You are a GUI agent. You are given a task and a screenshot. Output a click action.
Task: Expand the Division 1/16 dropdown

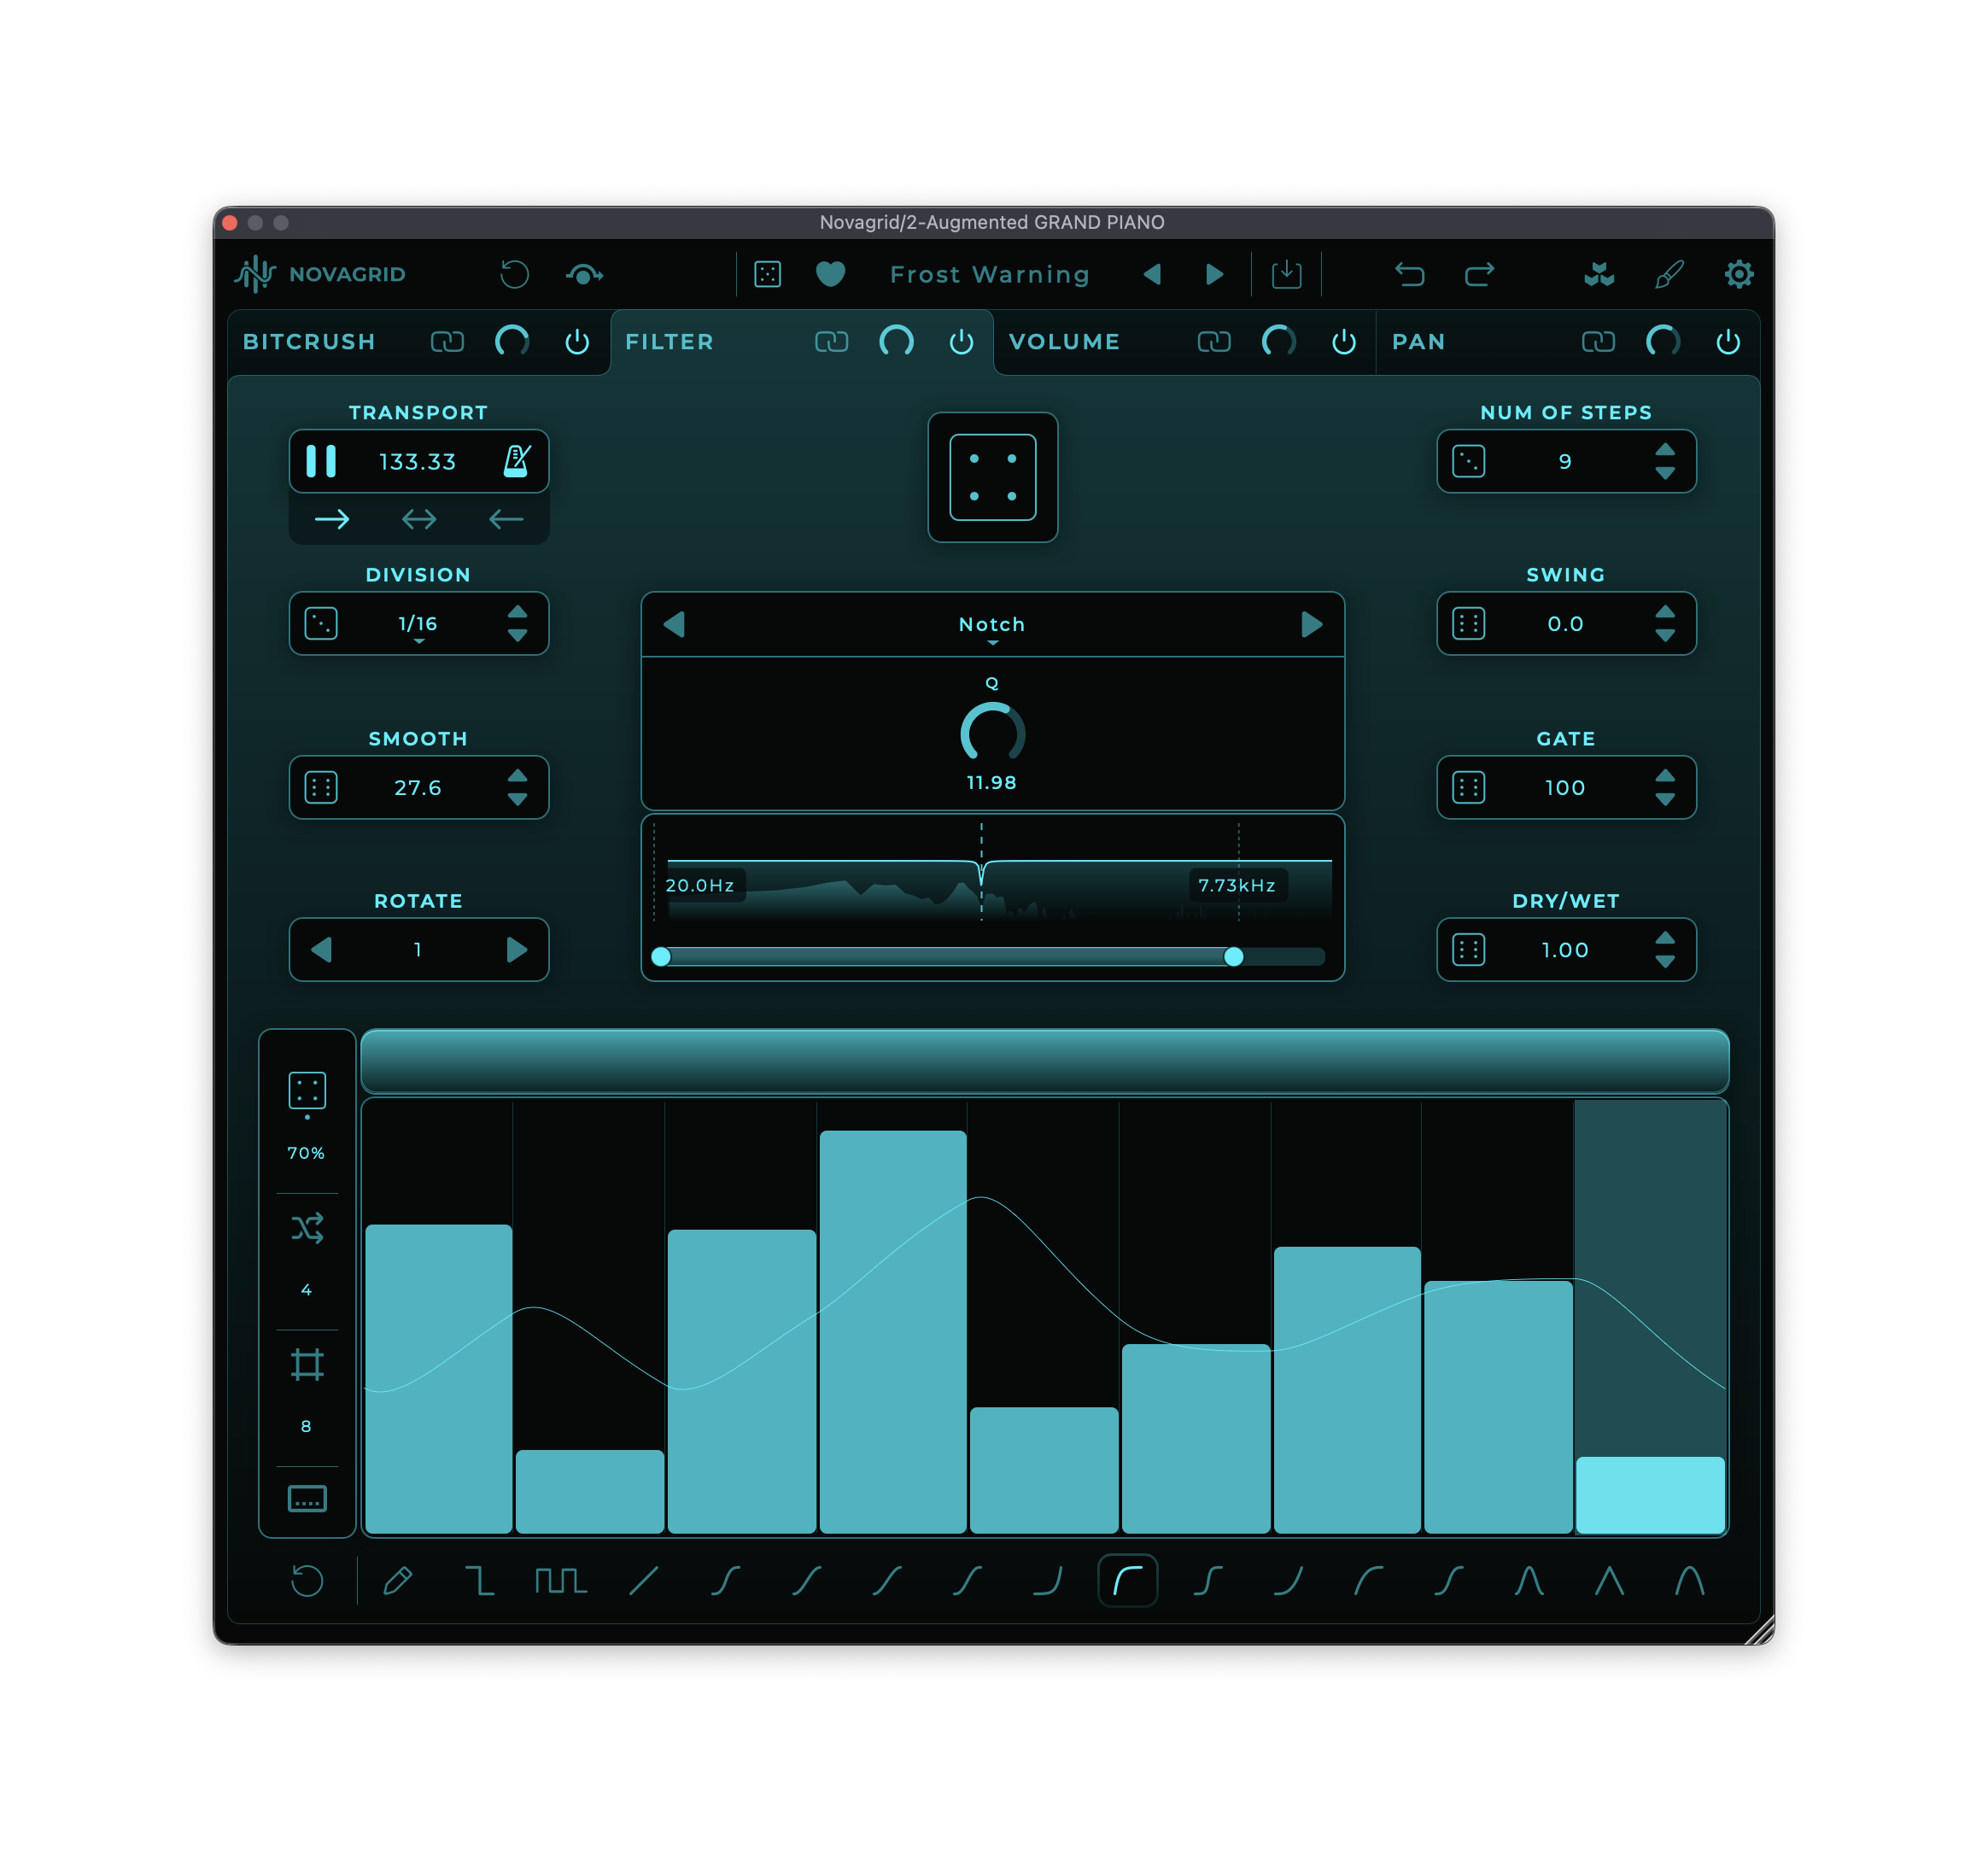tap(418, 625)
